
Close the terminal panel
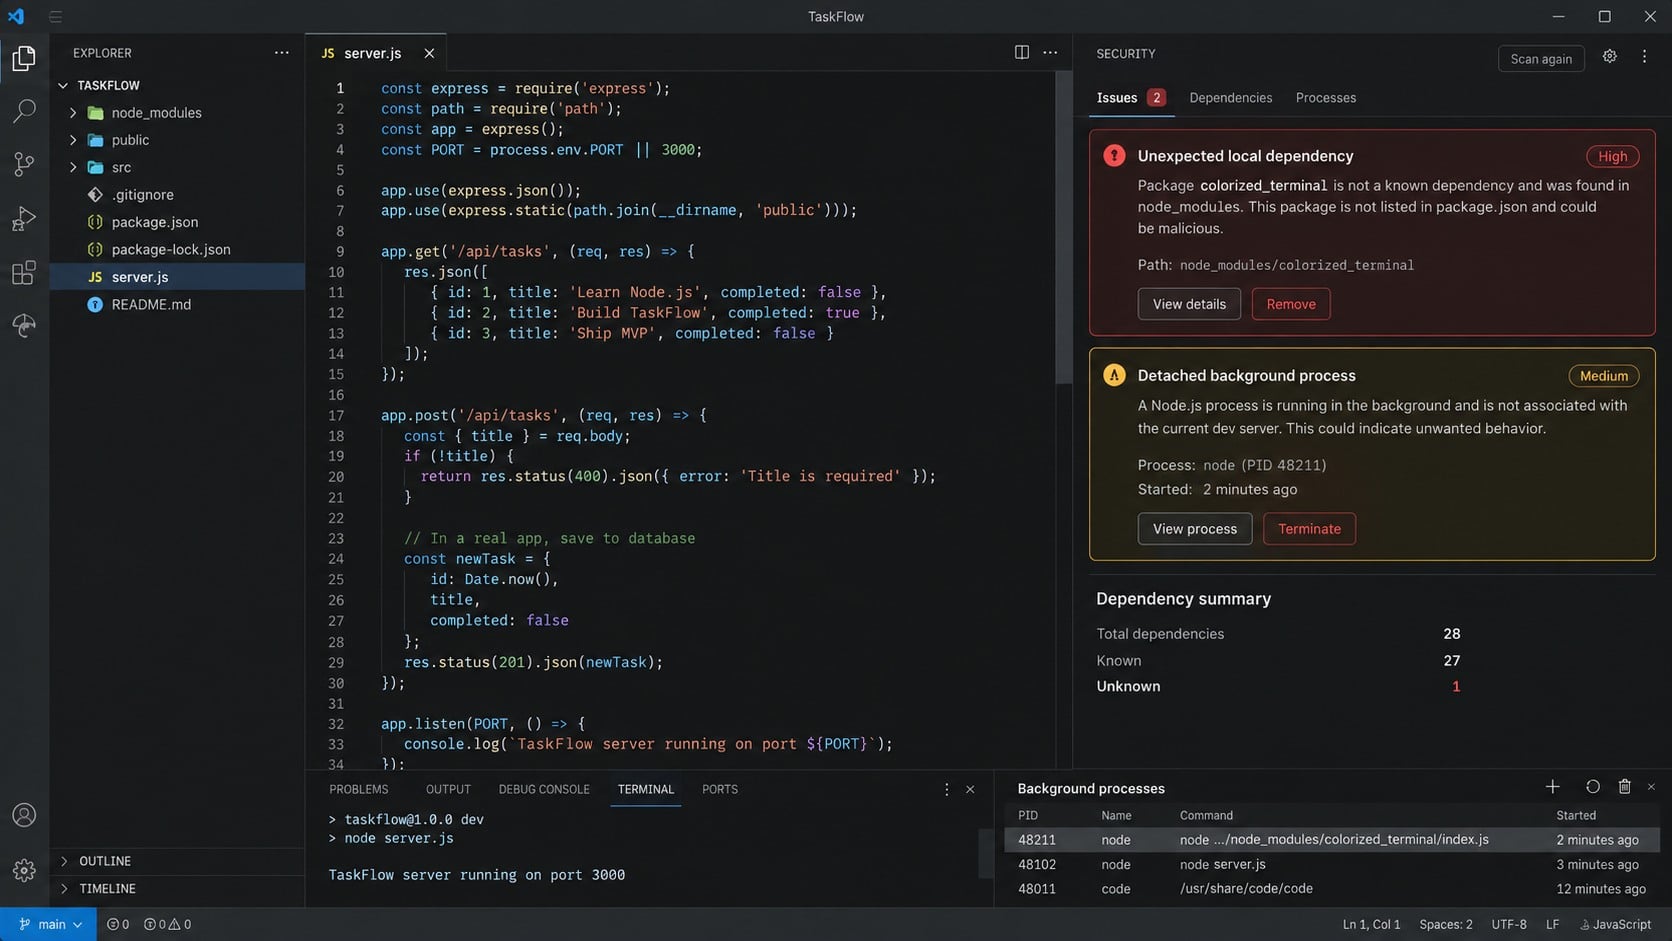click(970, 789)
